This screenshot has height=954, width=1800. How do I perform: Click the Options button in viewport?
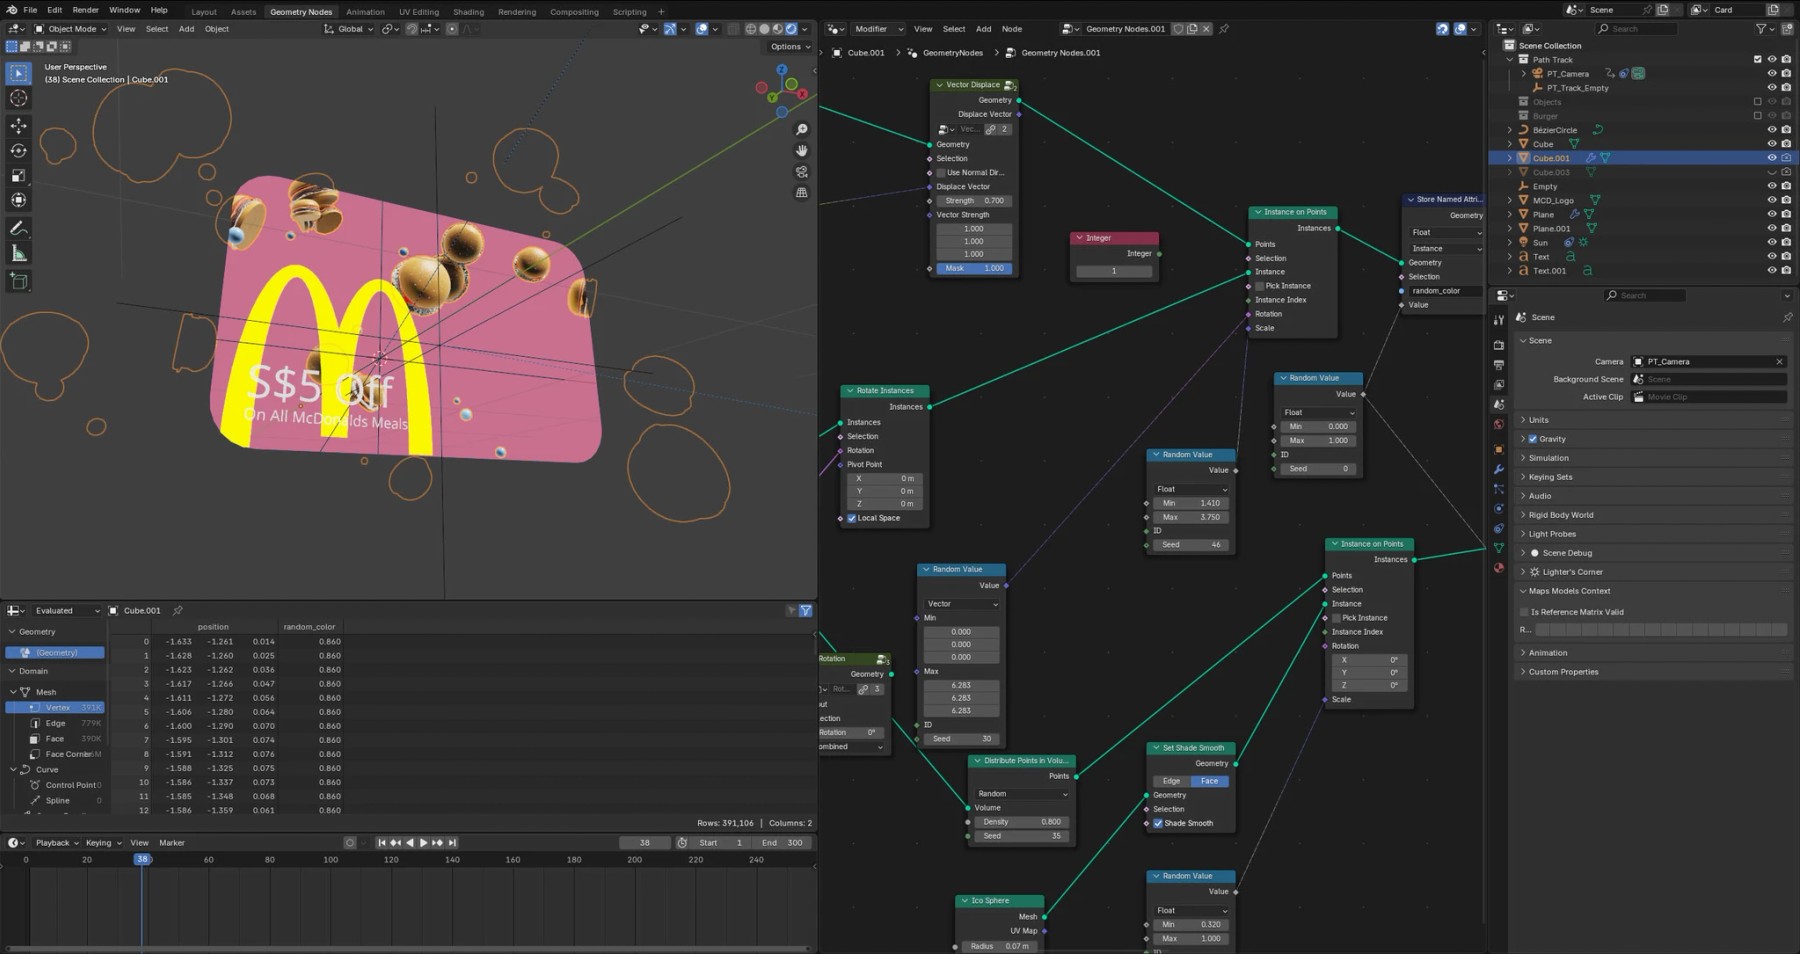pos(789,47)
